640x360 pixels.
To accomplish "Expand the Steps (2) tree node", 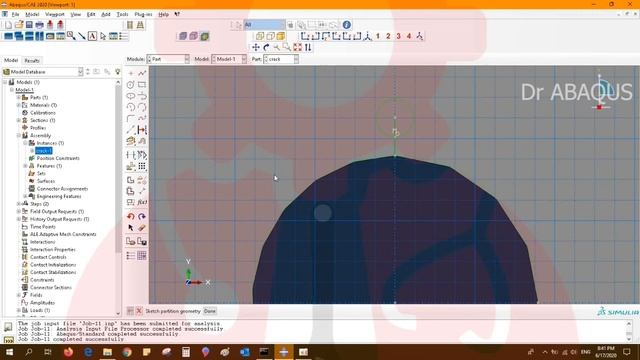I will 18,204.
